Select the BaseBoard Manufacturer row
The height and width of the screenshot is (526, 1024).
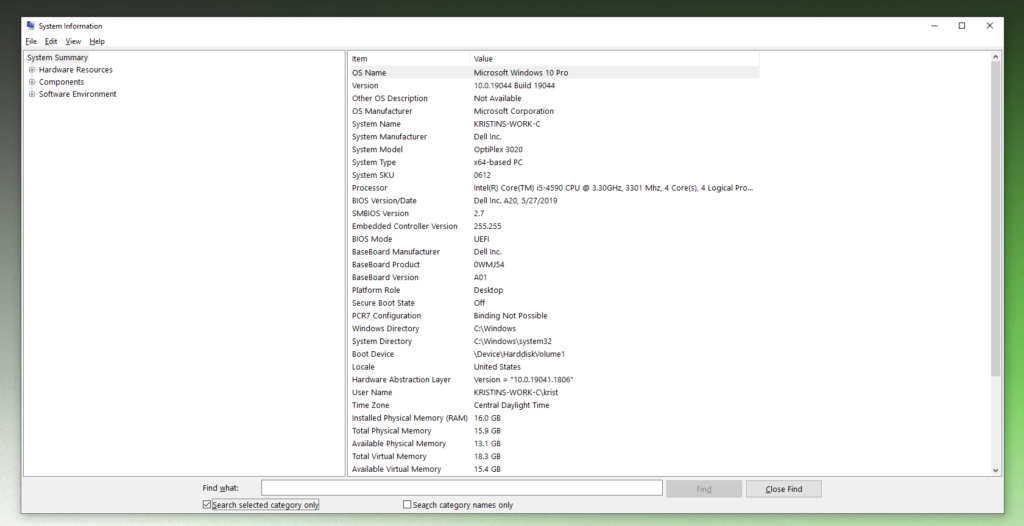tap(554, 252)
